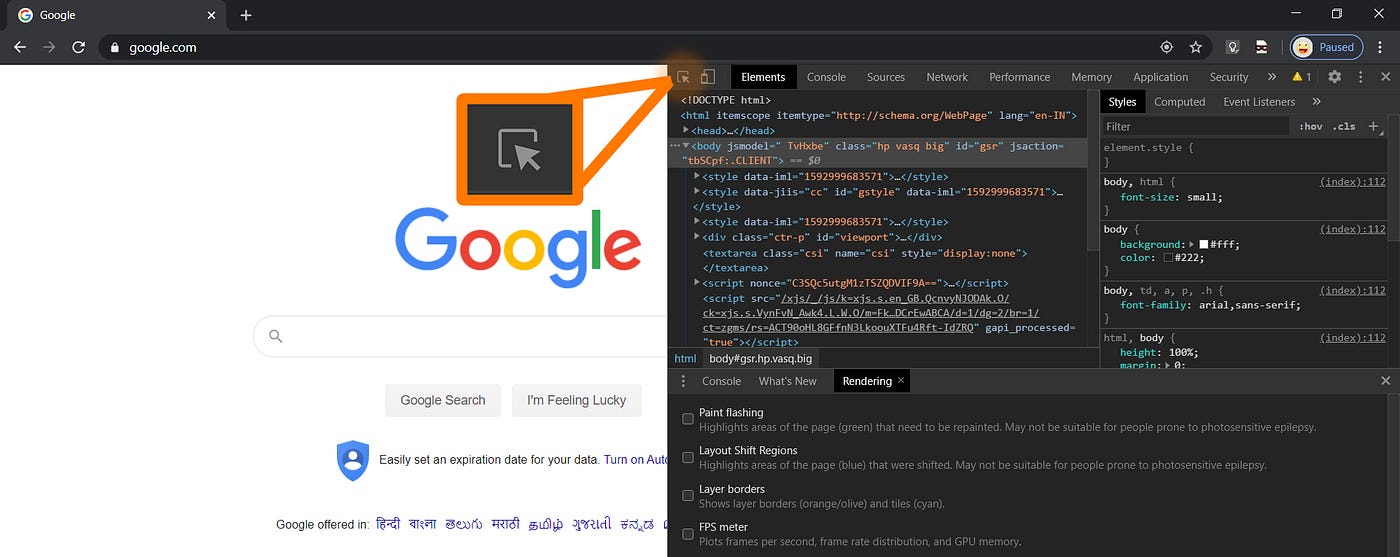The image size is (1400, 557).
Task: Select the body#gsr.hp.vasq.big breadcrumb
Action: pos(761,358)
